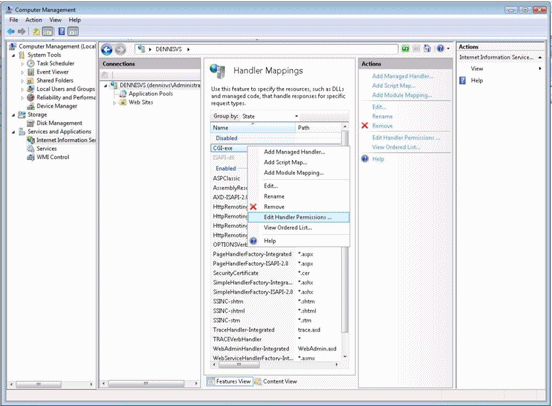Click the home page icon in address bar area
This screenshot has width=552, height=406.
[x=427, y=49]
